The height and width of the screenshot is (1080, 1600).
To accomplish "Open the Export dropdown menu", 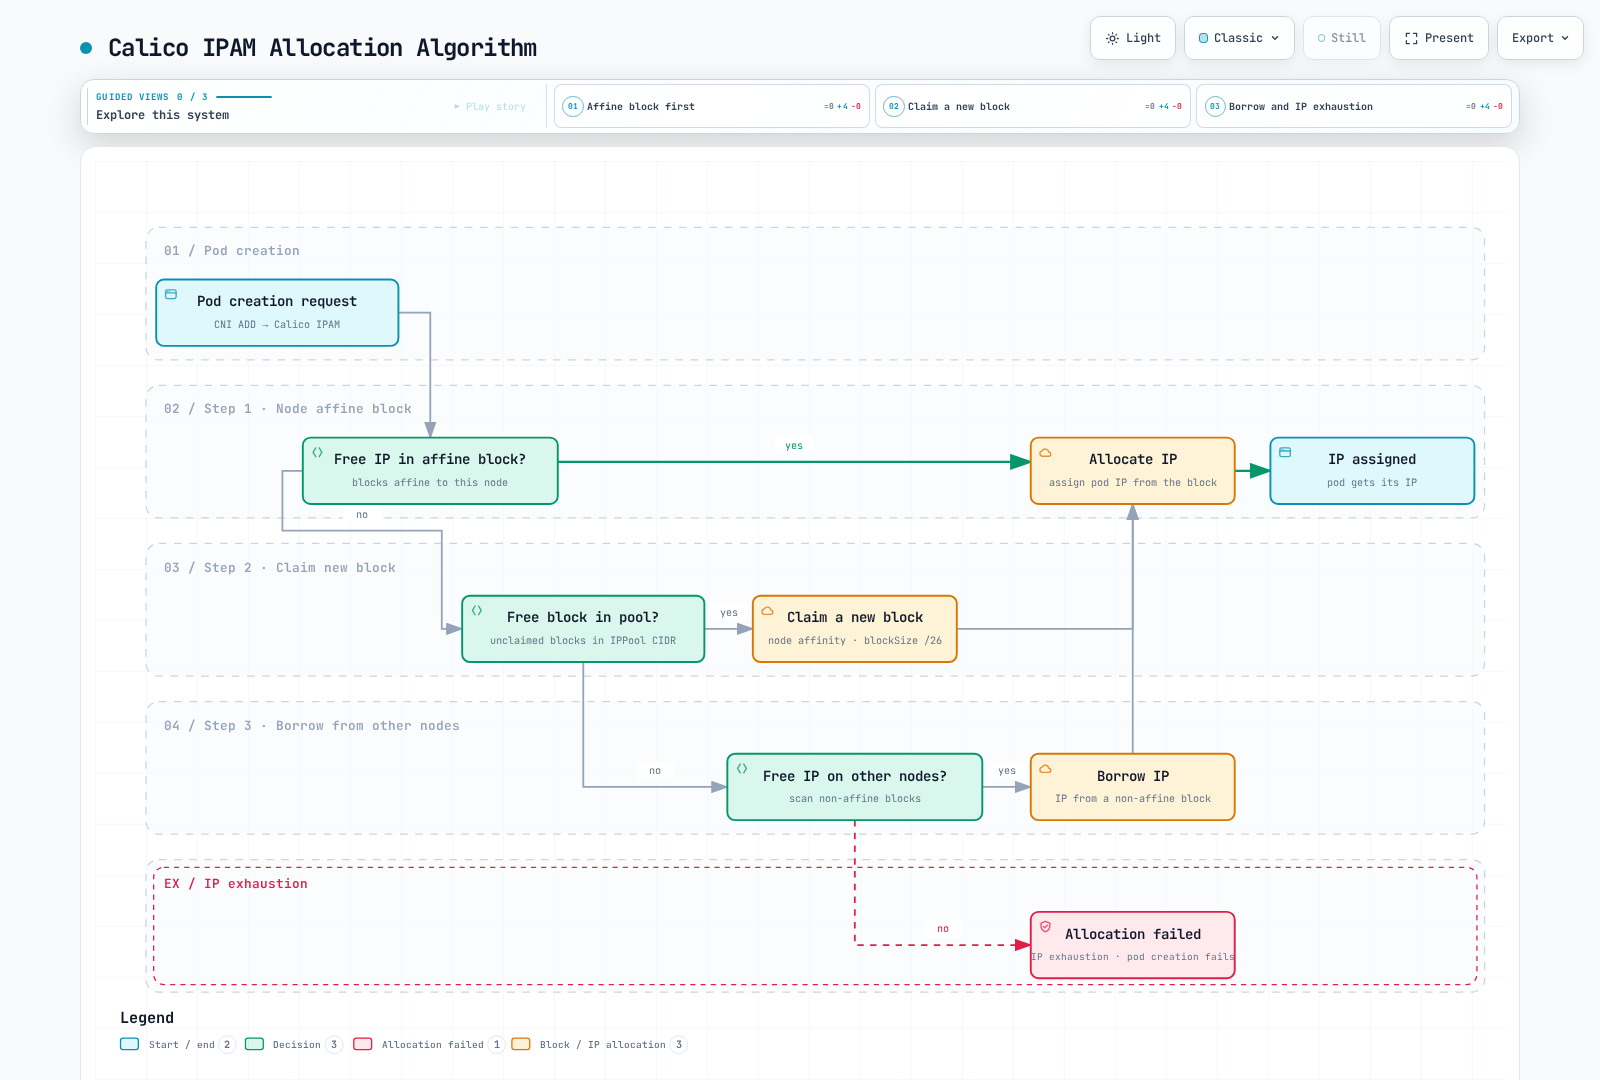I will click(1540, 38).
